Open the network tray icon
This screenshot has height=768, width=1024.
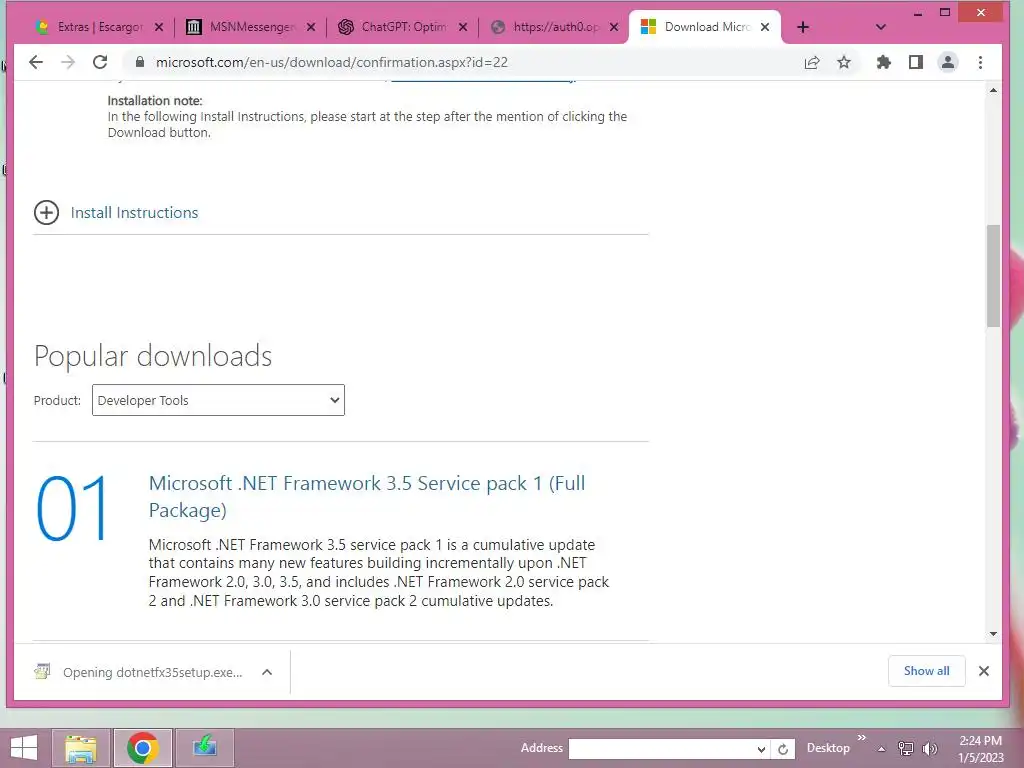pyautogui.click(x=906, y=748)
